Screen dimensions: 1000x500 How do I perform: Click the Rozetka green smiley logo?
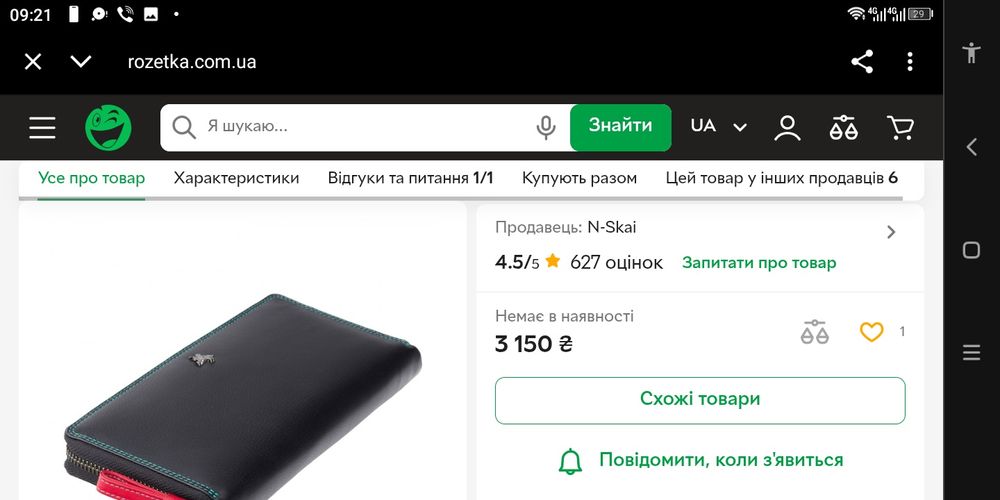coord(108,128)
